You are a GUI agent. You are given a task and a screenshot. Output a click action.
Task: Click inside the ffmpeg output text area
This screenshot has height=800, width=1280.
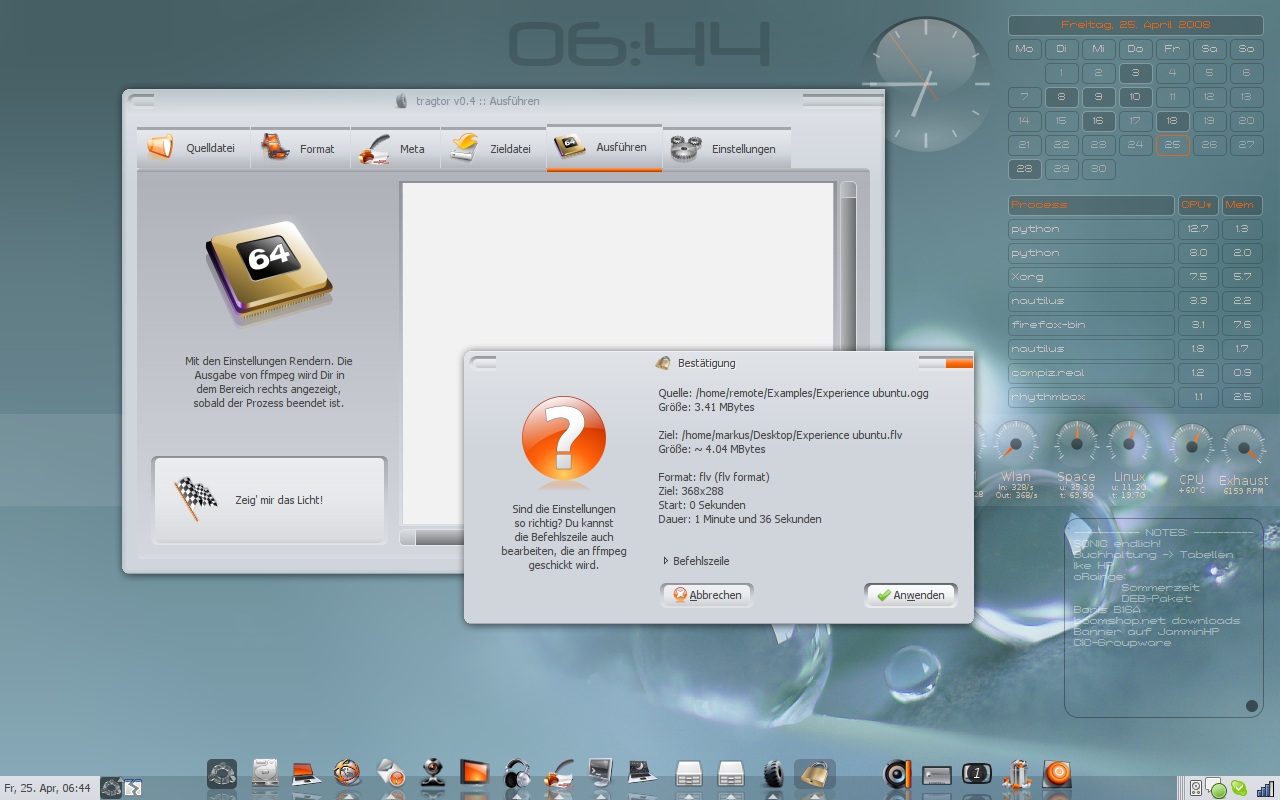click(x=617, y=265)
